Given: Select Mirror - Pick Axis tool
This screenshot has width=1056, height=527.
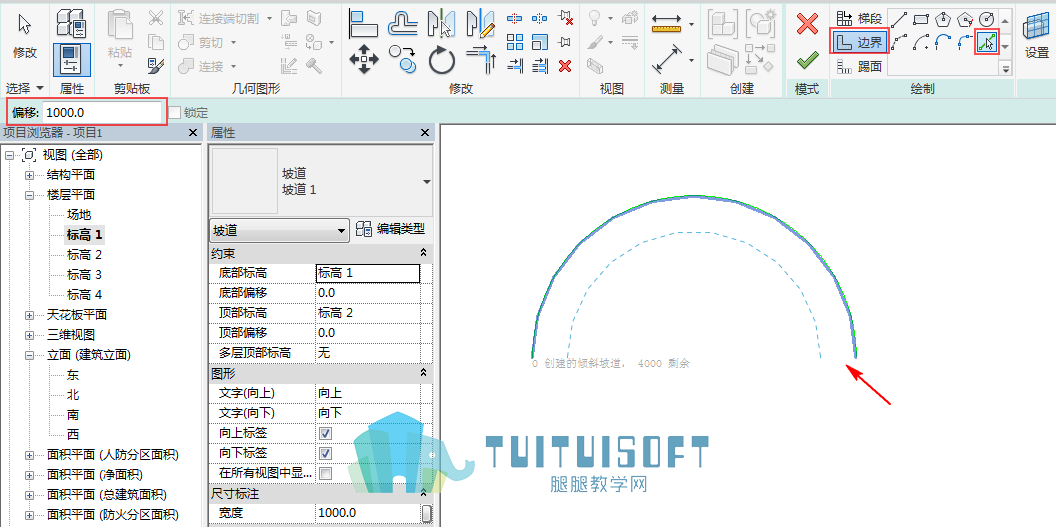Looking at the screenshot, I should (x=441, y=24).
